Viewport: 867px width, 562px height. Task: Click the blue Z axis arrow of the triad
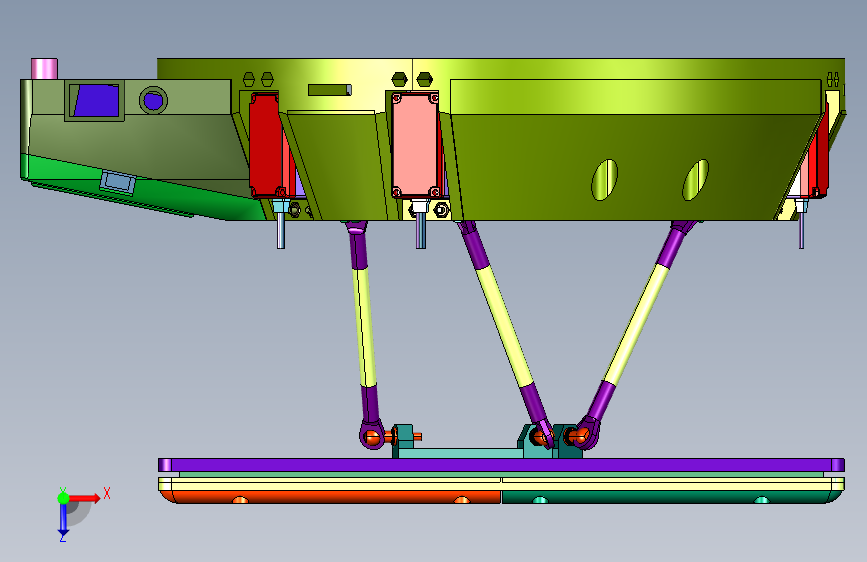pyautogui.click(x=63, y=519)
